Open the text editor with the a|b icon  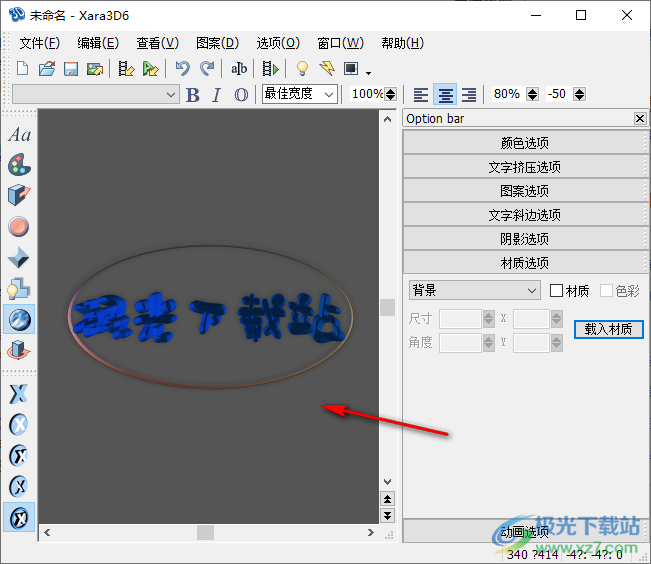coord(239,69)
